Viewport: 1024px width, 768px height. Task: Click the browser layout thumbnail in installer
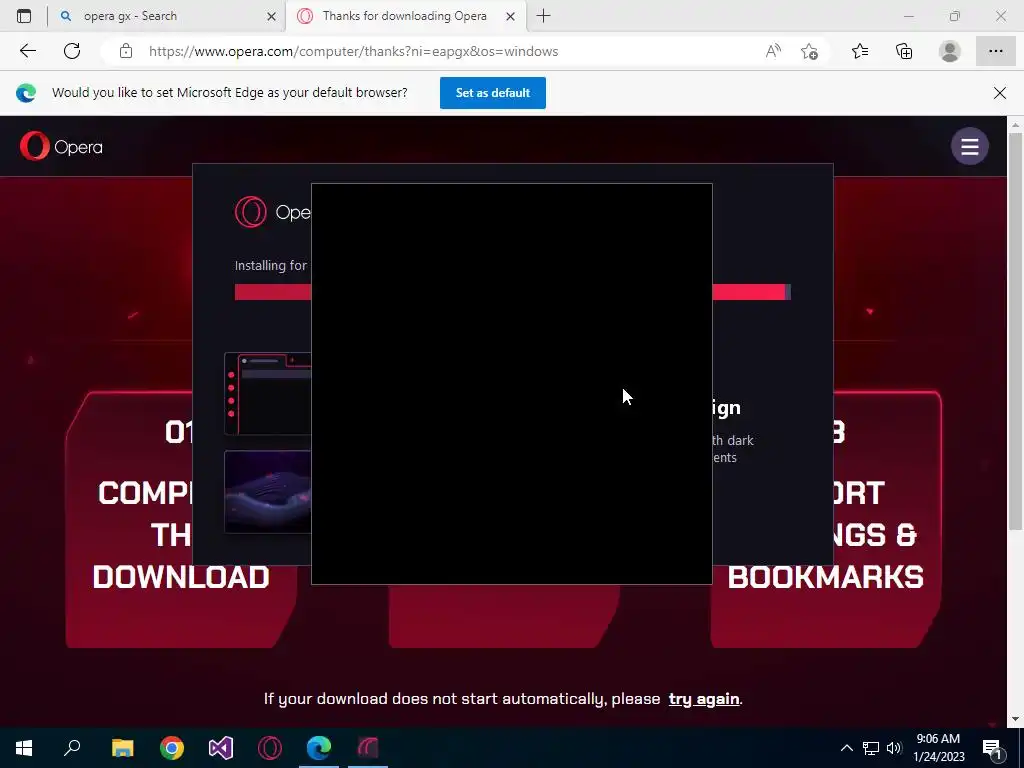point(268,394)
